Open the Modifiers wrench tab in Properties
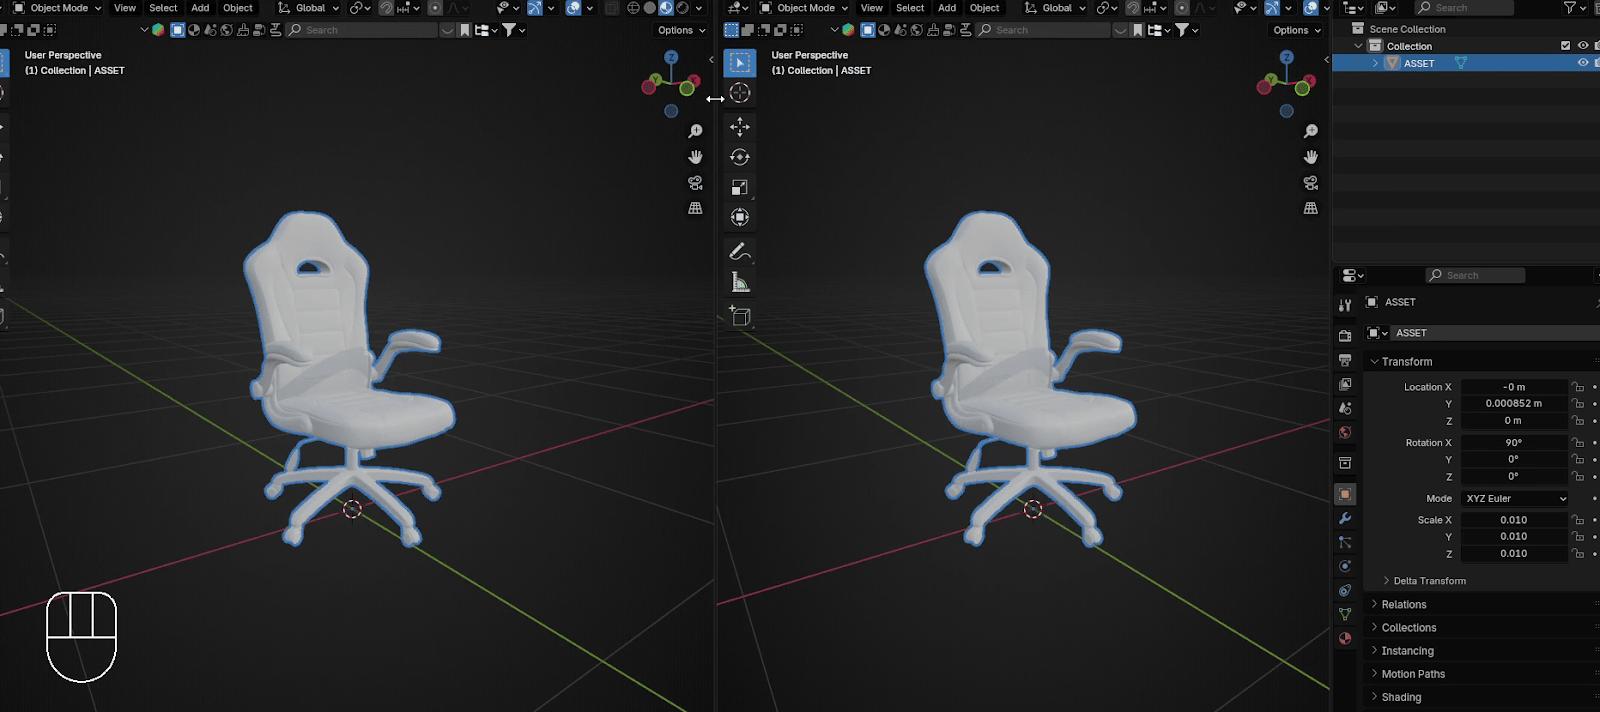Screen dimensions: 1600x712 pyautogui.click(x=1345, y=518)
